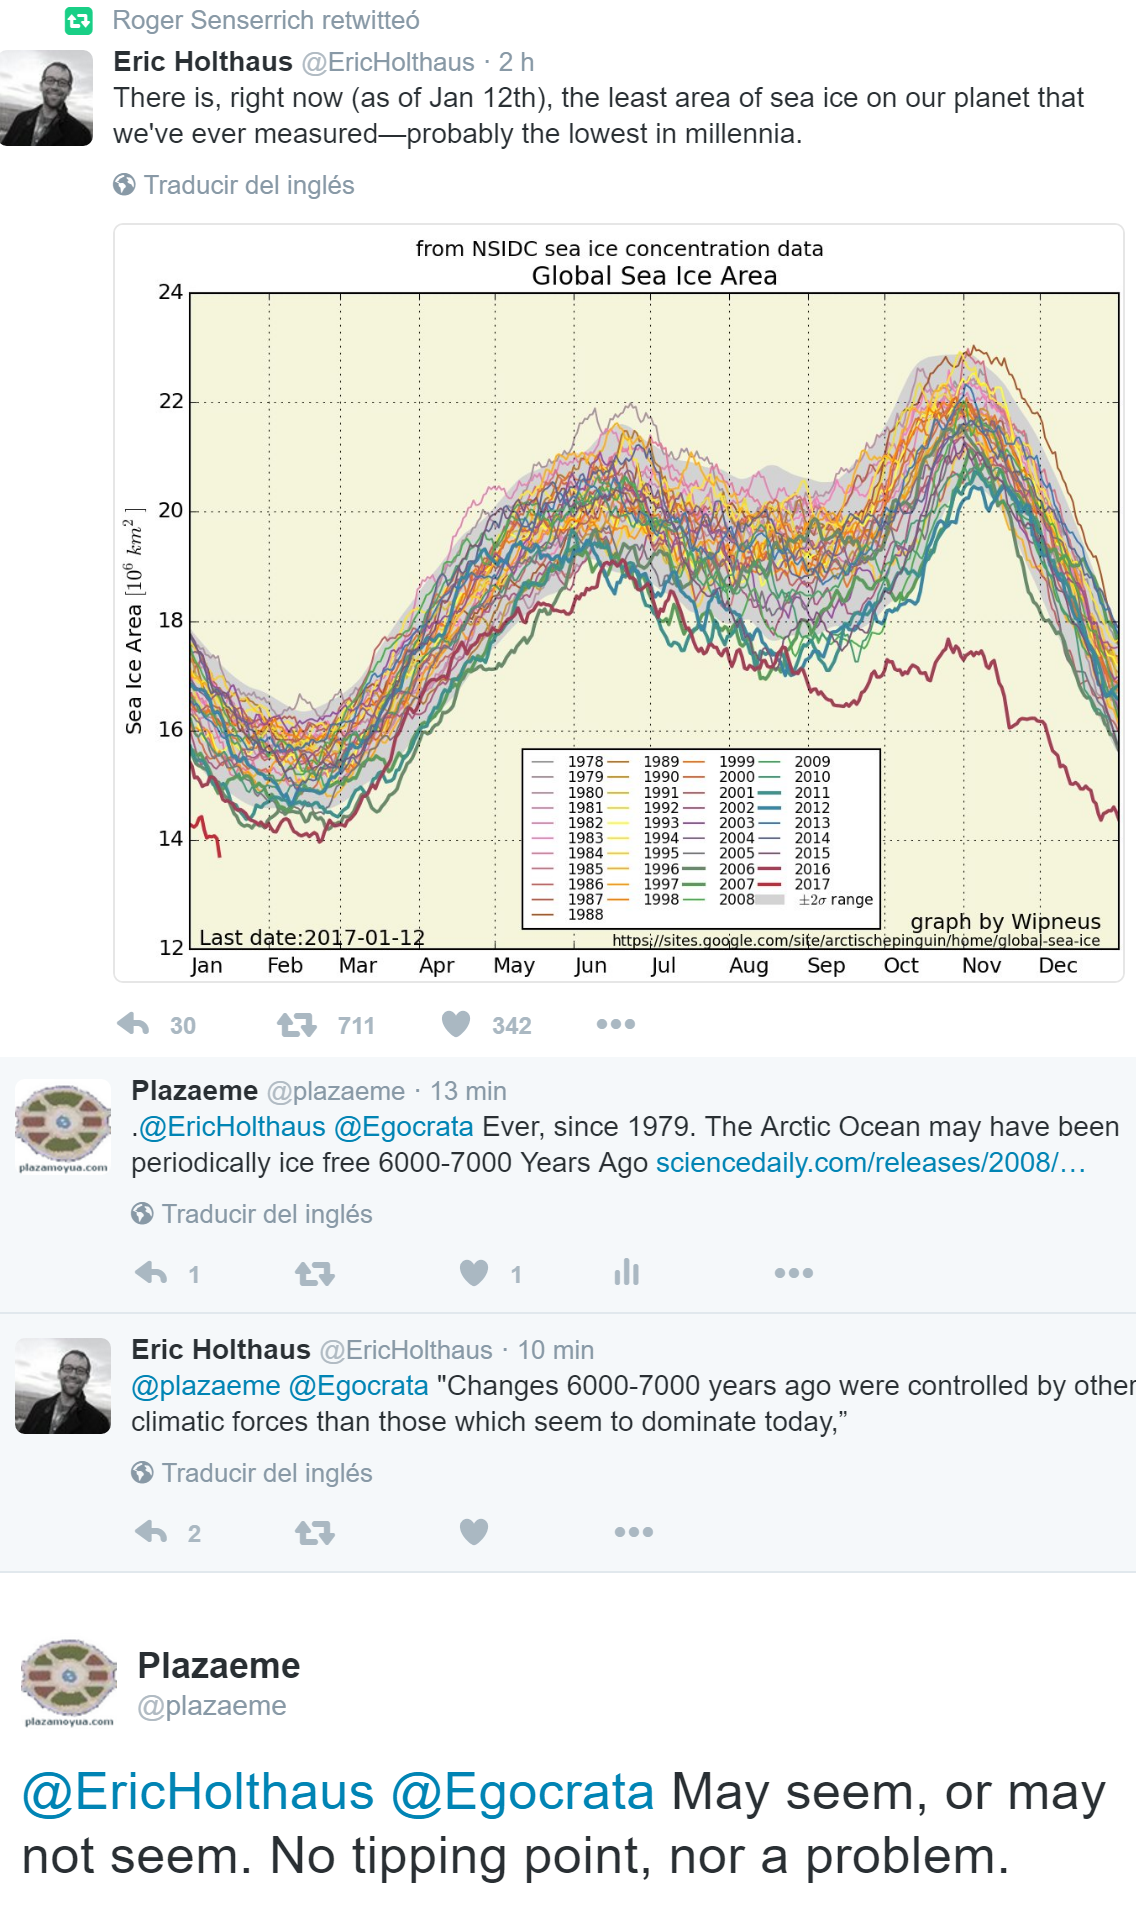
Task: Open more options on Plazaeme's 13 min reply
Action: pos(793,1273)
